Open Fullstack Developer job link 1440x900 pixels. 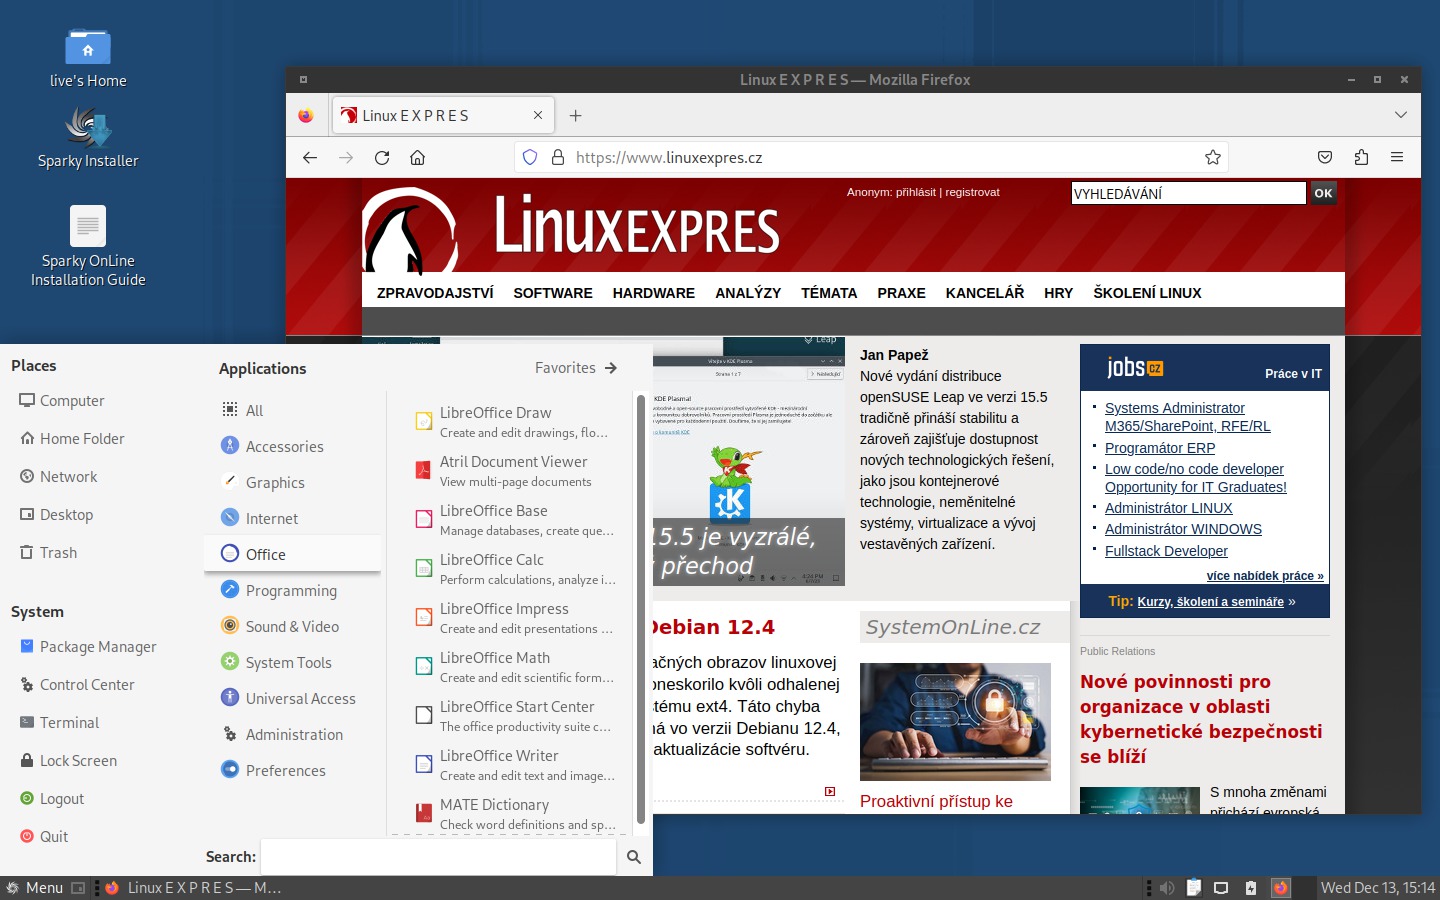point(1166,551)
